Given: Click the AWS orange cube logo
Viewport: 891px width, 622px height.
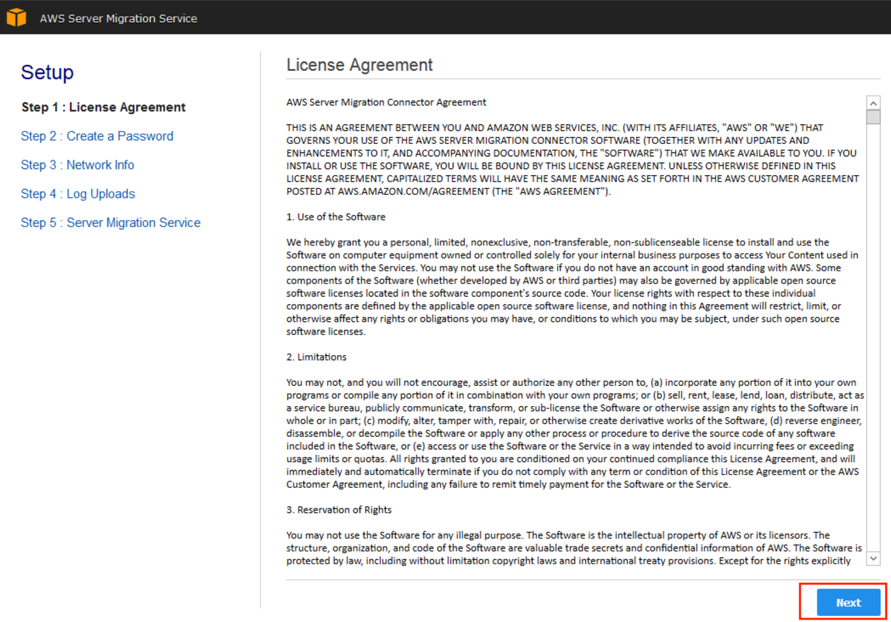Looking at the screenshot, I should (x=16, y=17).
